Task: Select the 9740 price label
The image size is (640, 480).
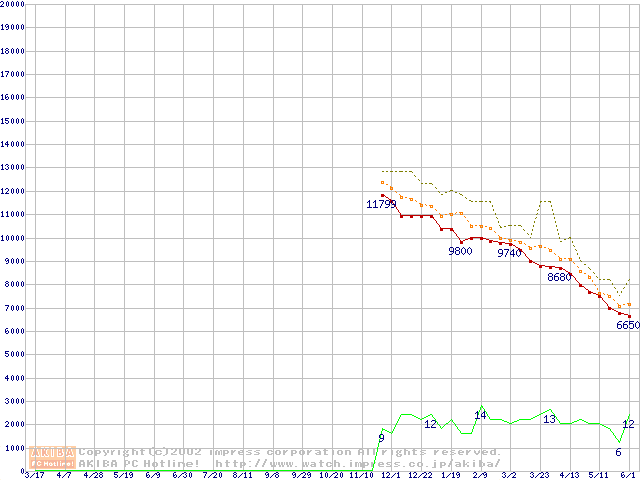Action: 509,253
